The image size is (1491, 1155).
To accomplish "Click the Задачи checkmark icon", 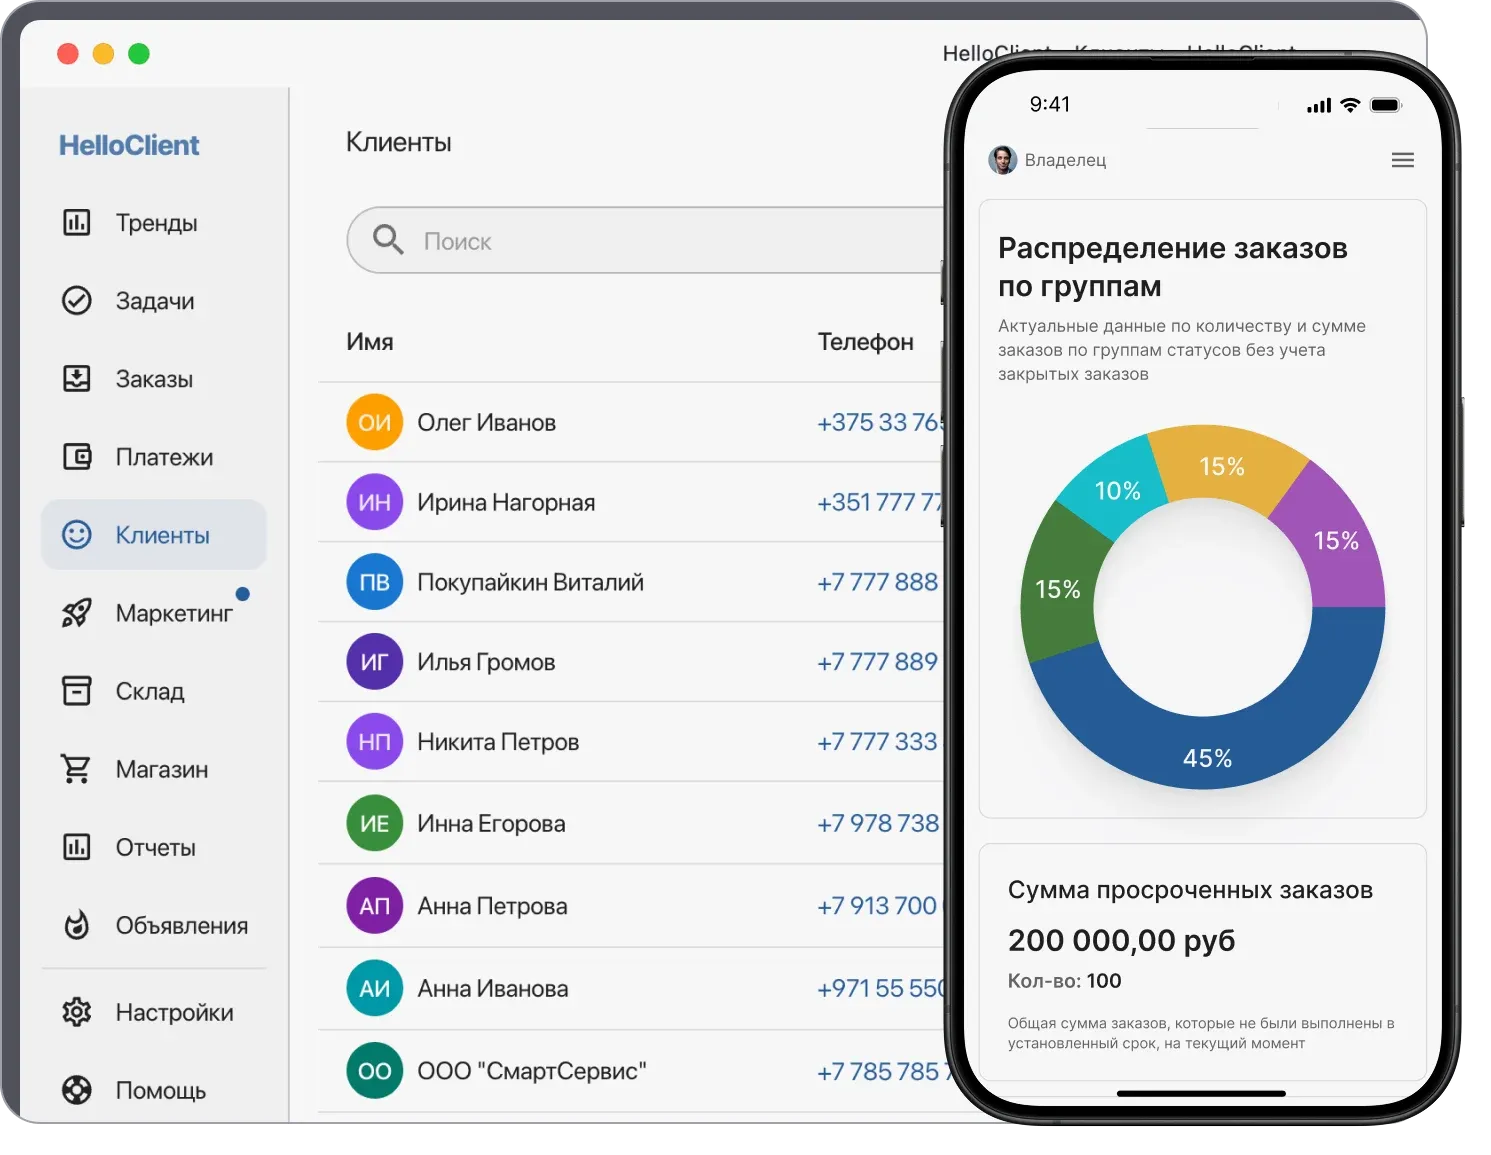I will coord(77,300).
